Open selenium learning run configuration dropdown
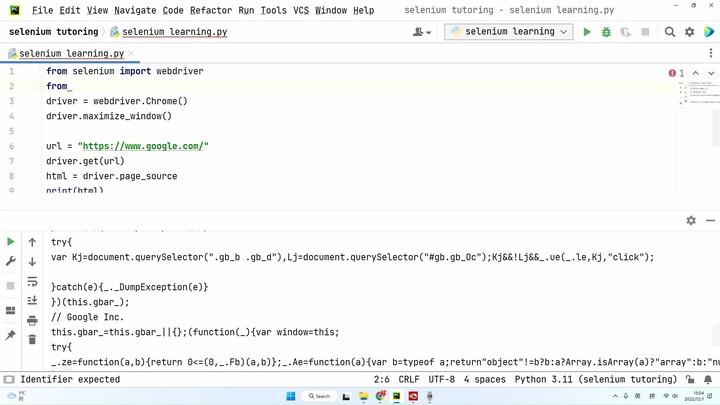Image resolution: width=720 pixels, height=405 pixels. click(x=509, y=32)
